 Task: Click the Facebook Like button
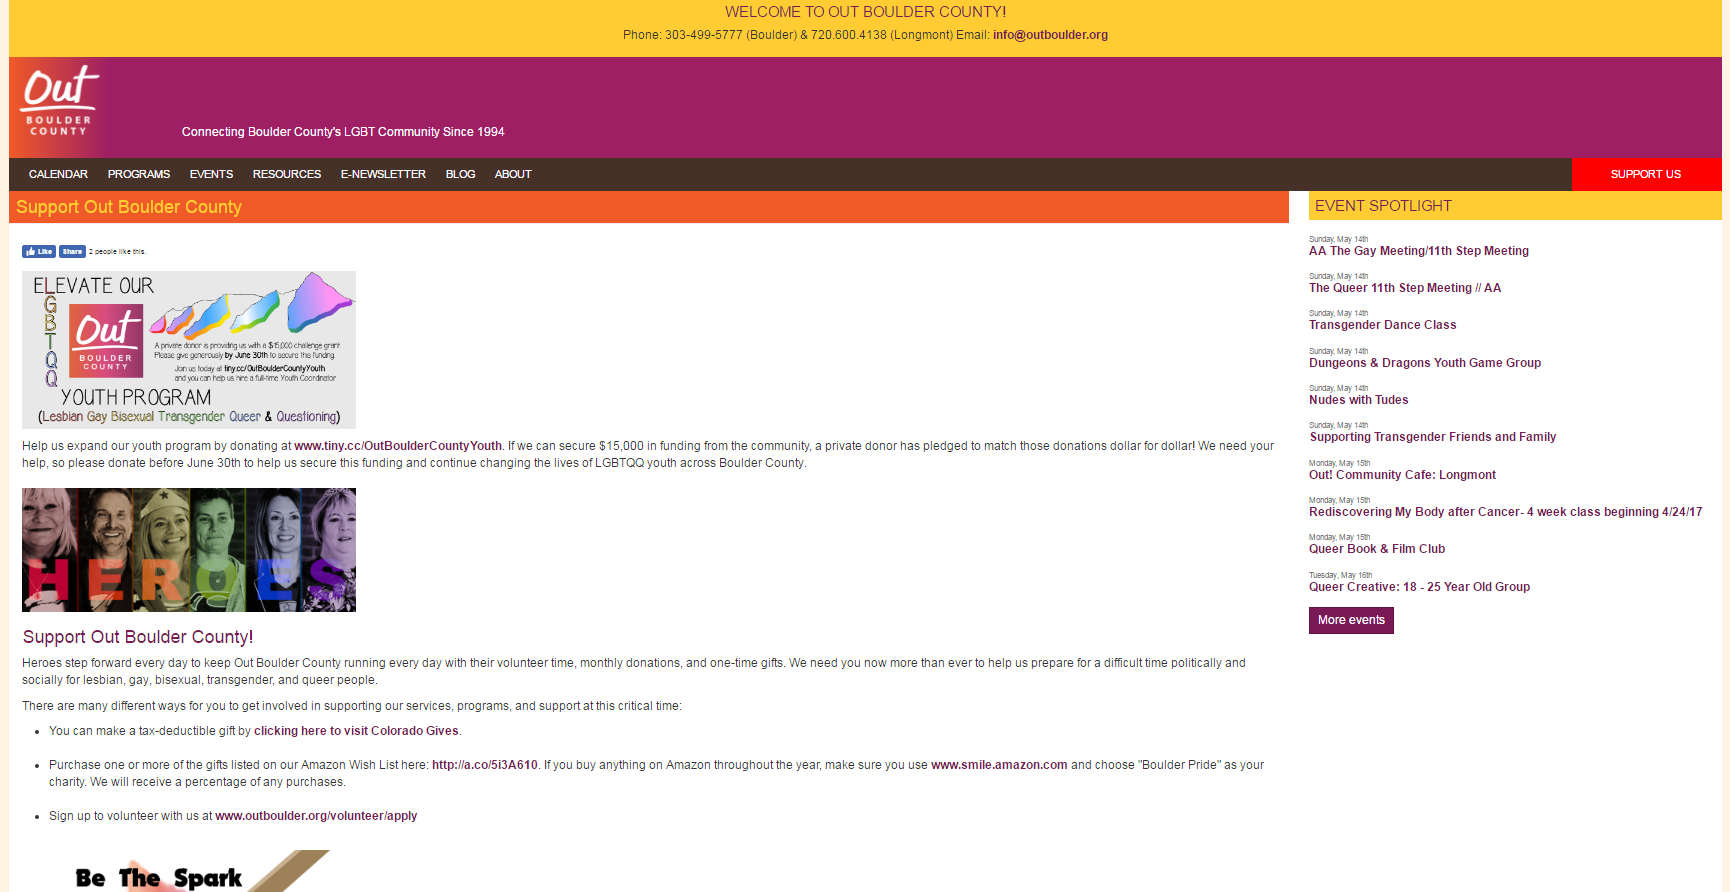tap(39, 252)
